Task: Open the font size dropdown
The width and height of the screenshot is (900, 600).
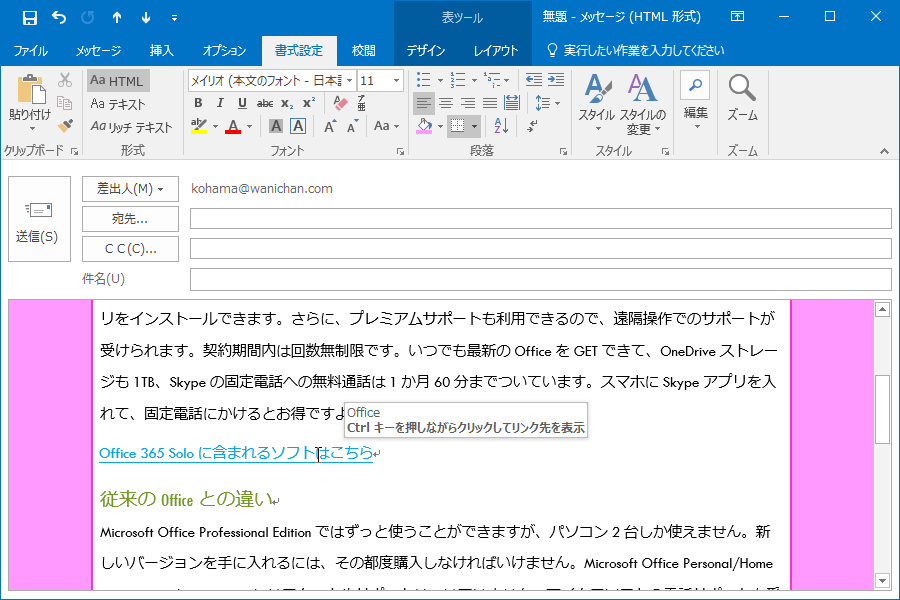Action: coord(396,80)
